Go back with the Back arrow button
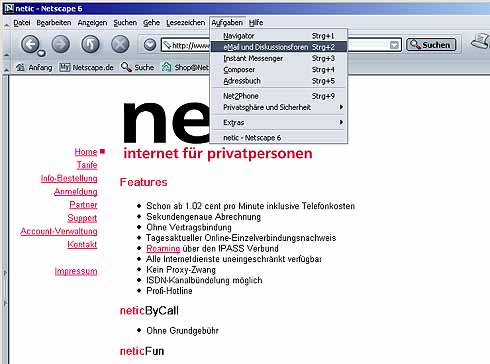The image size is (490, 364). (x=30, y=44)
